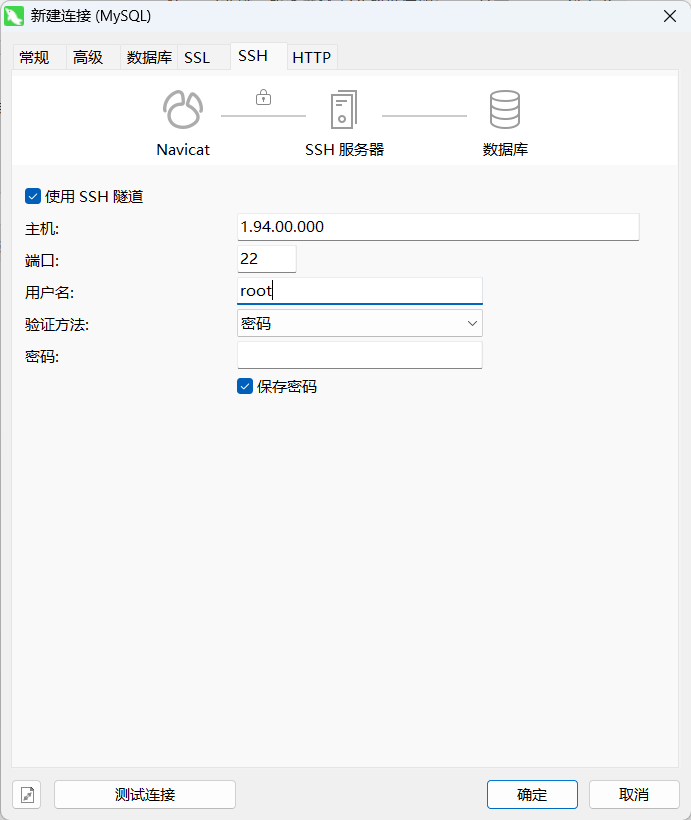This screenshot has height=820, width=691.
Task: Focus the 主机 host input field
Action: click(x=437, y=227)
